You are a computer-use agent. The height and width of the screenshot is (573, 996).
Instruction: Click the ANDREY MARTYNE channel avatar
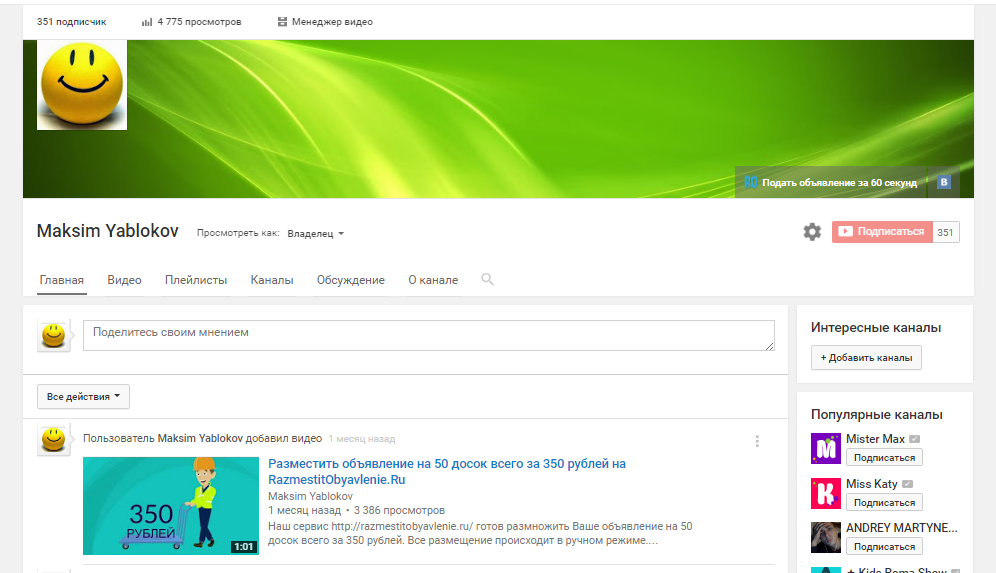(x=825, y=537)
